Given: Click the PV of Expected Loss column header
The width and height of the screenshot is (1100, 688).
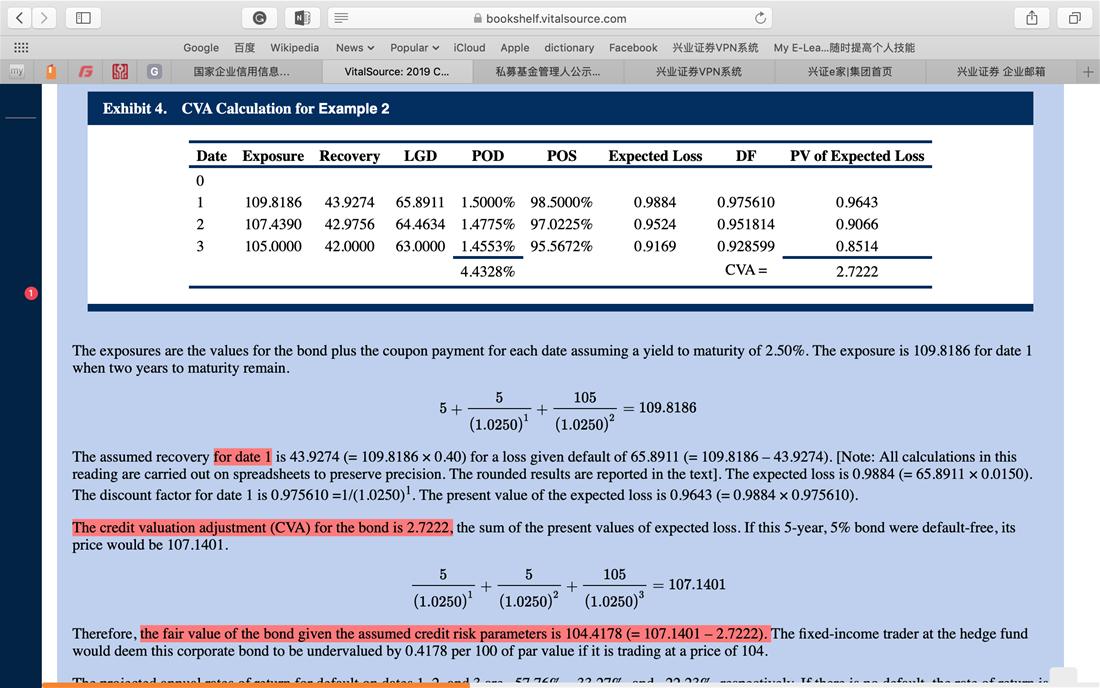Looking at the screenshot, I should coord(857,156).
